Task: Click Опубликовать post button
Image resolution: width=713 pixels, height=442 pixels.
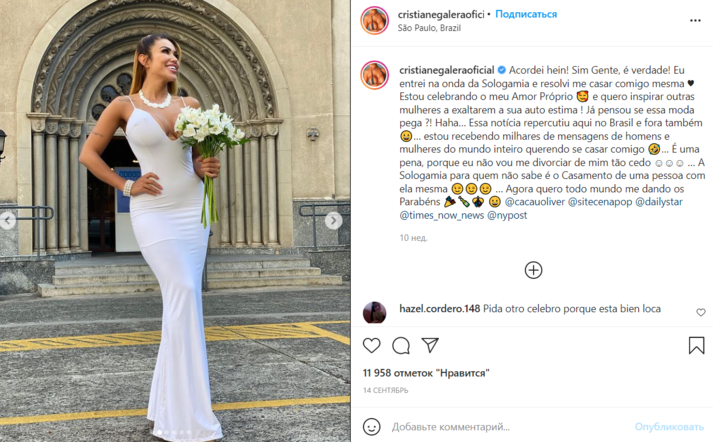Action: (x=669, y=427)
